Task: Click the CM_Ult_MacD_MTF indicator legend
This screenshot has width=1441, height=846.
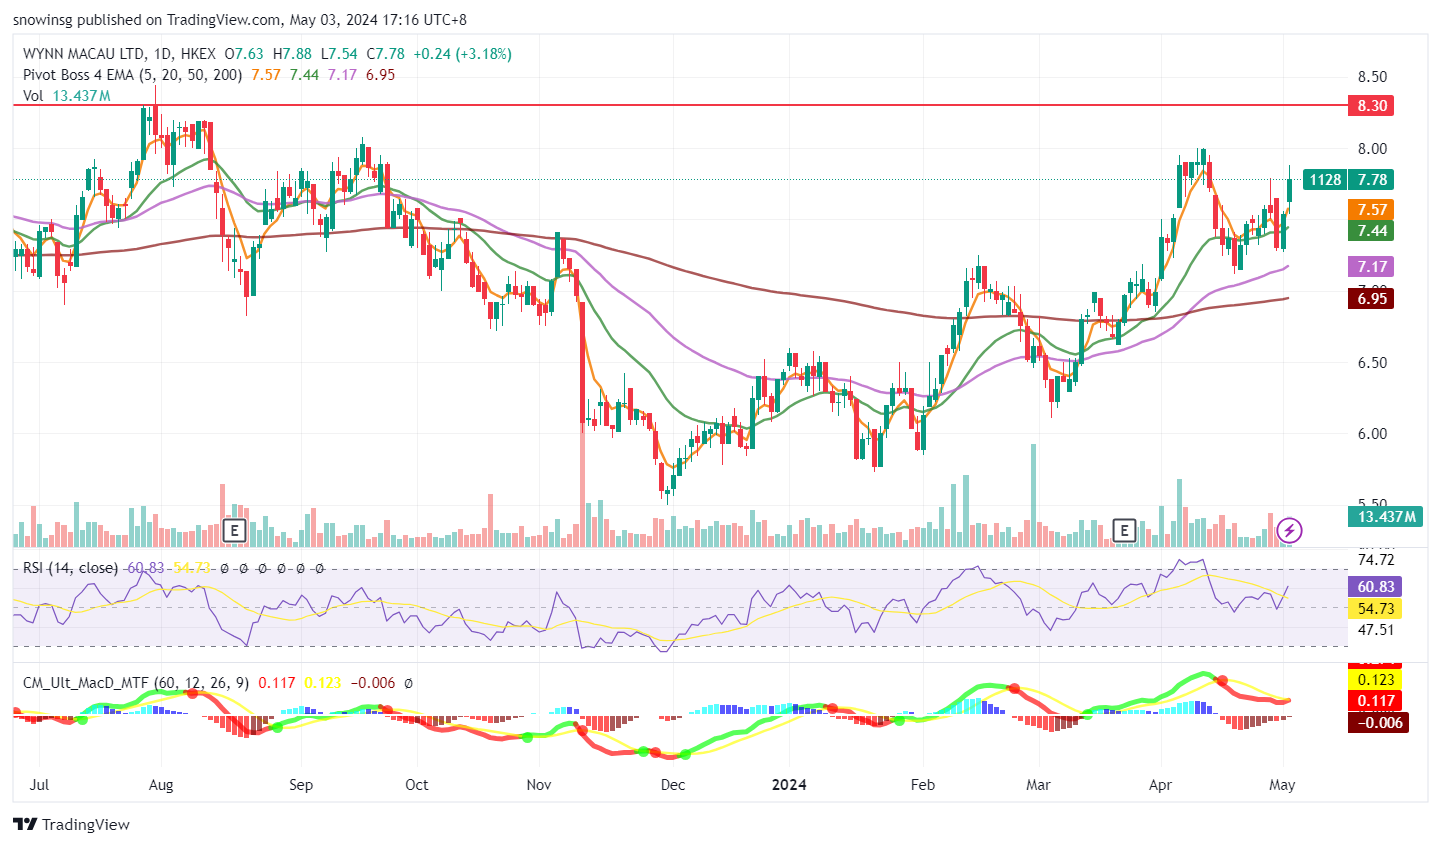Action: click(x=136, y=683)
